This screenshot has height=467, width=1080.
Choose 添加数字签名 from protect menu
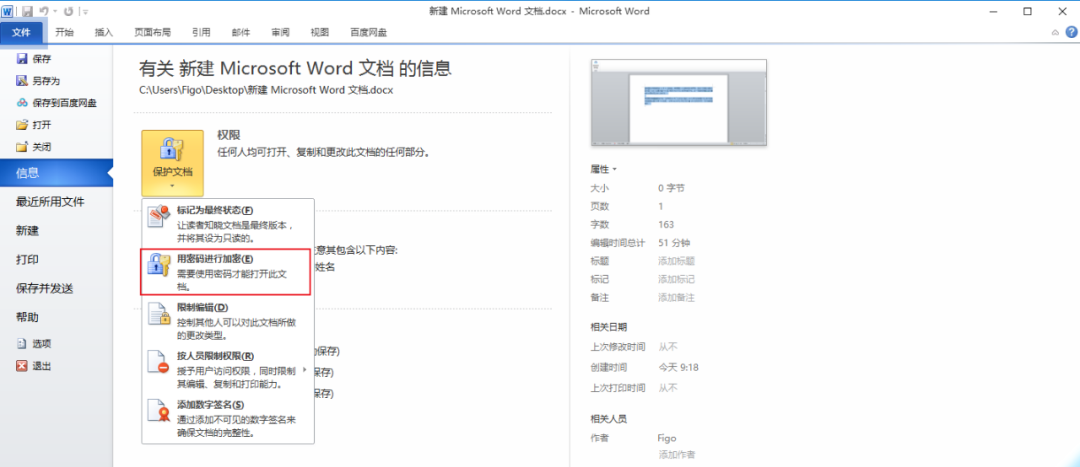coord(227,419)
